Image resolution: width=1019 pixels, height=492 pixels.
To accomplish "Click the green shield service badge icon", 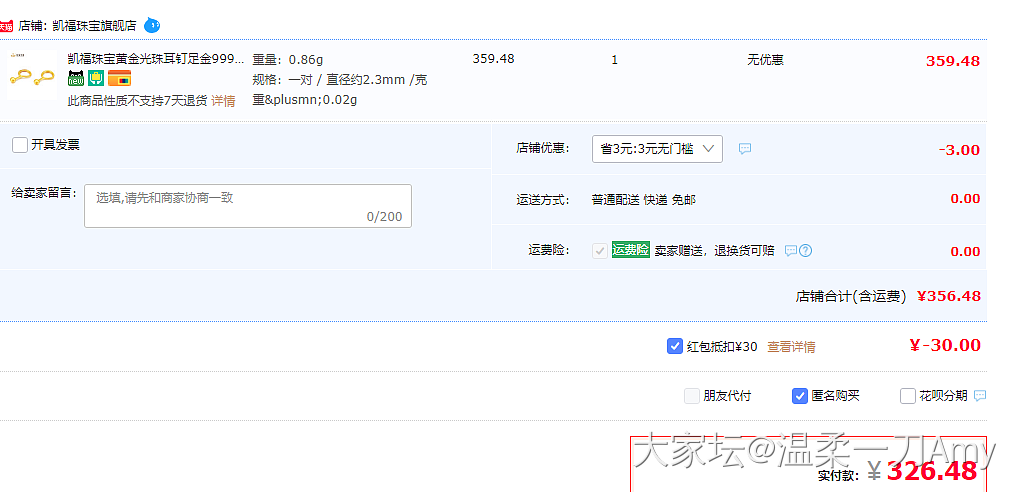I will 96,79.
